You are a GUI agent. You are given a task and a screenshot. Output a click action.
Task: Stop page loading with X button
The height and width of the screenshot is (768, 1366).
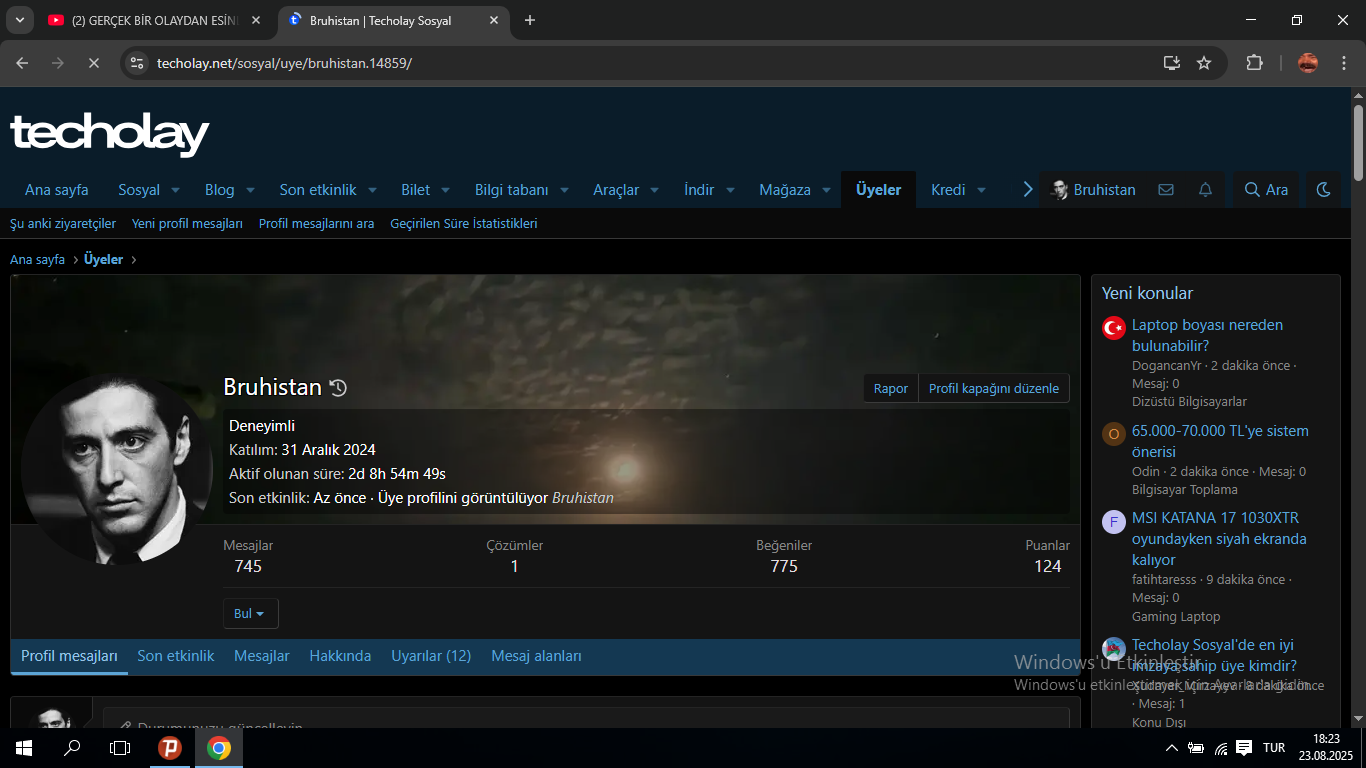tap(93, 63)
